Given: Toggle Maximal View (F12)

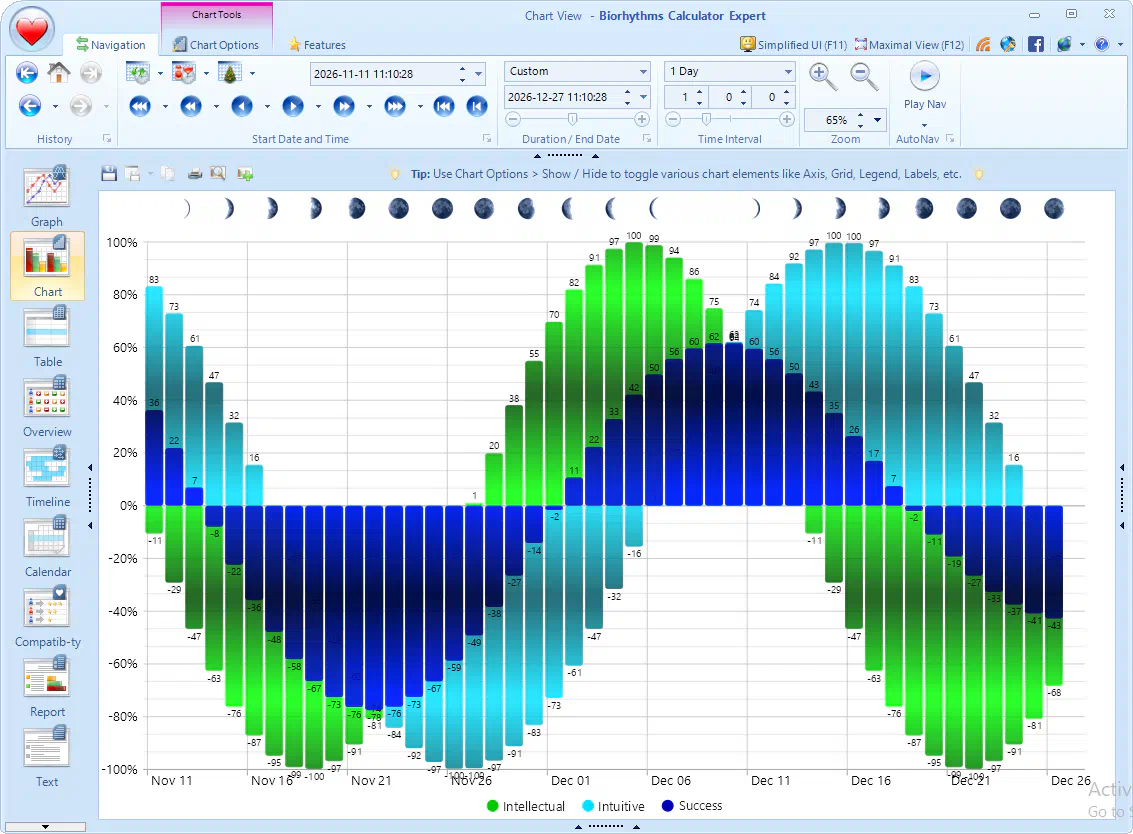Looking at the screenshot, I should pyautogui.click(x=909, y=44).
